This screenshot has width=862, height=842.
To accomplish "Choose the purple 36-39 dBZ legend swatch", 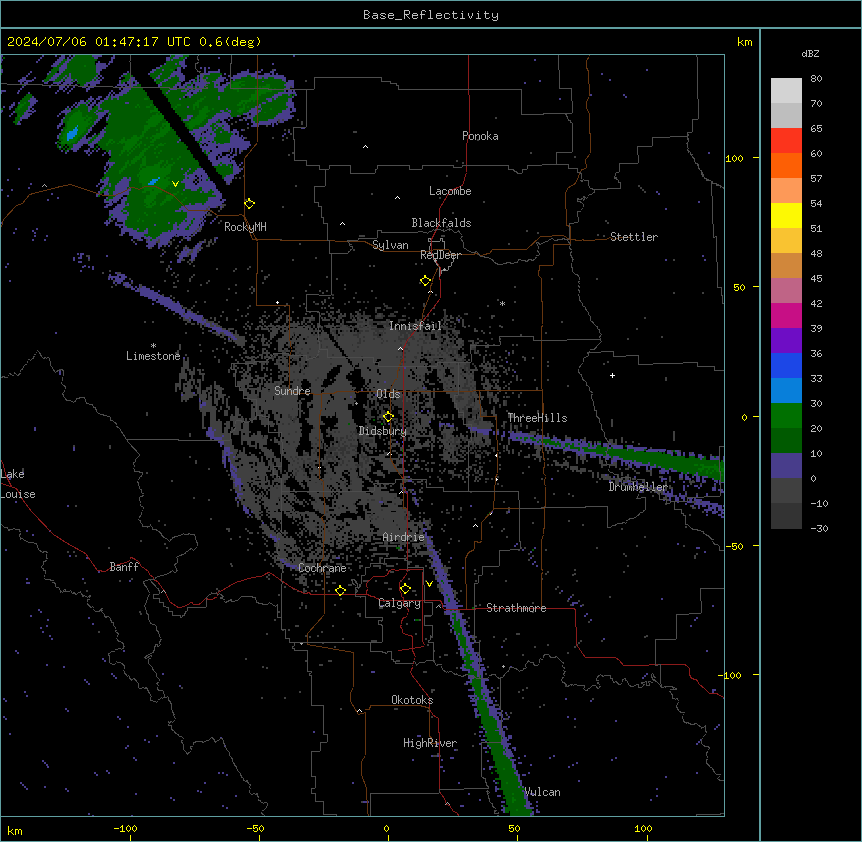I will (786, 340).
